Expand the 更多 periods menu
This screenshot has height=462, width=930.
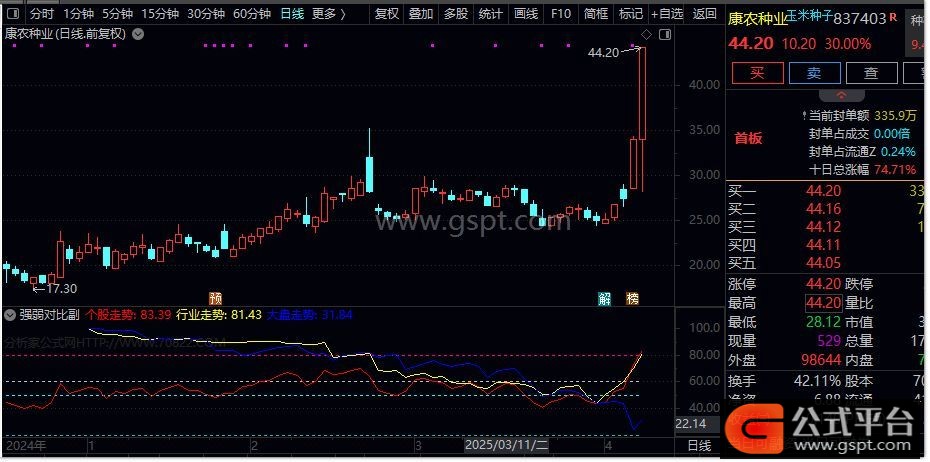pyautogui.click(x=329, y=14)
